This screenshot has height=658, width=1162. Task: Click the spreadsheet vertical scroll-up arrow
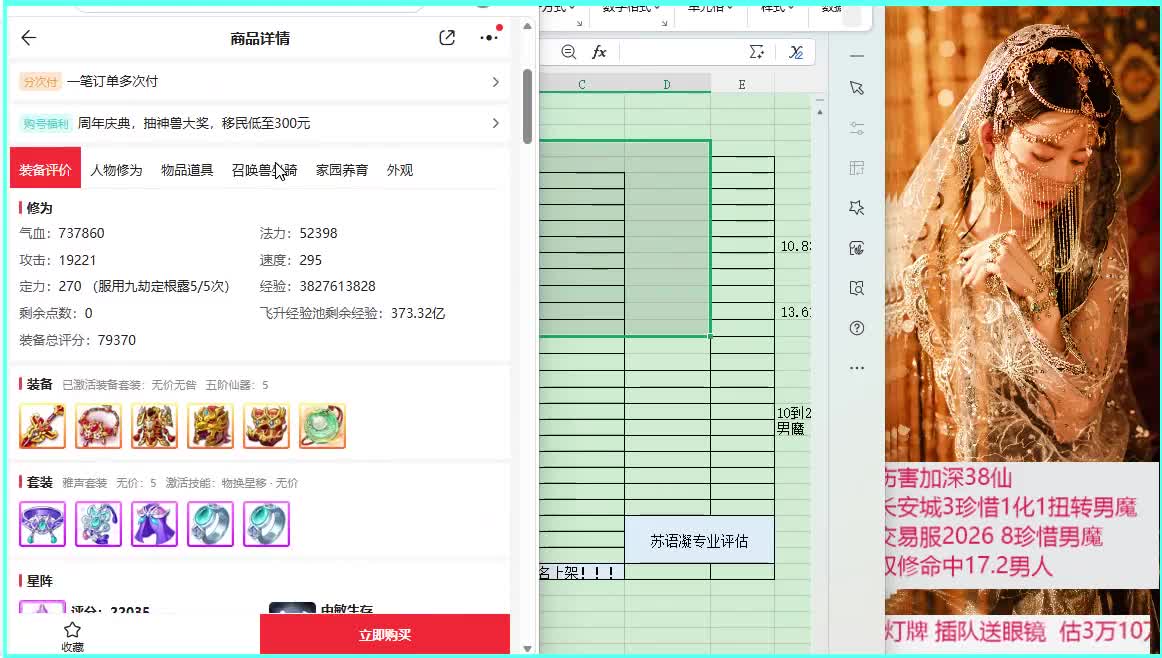click(820, 112)
